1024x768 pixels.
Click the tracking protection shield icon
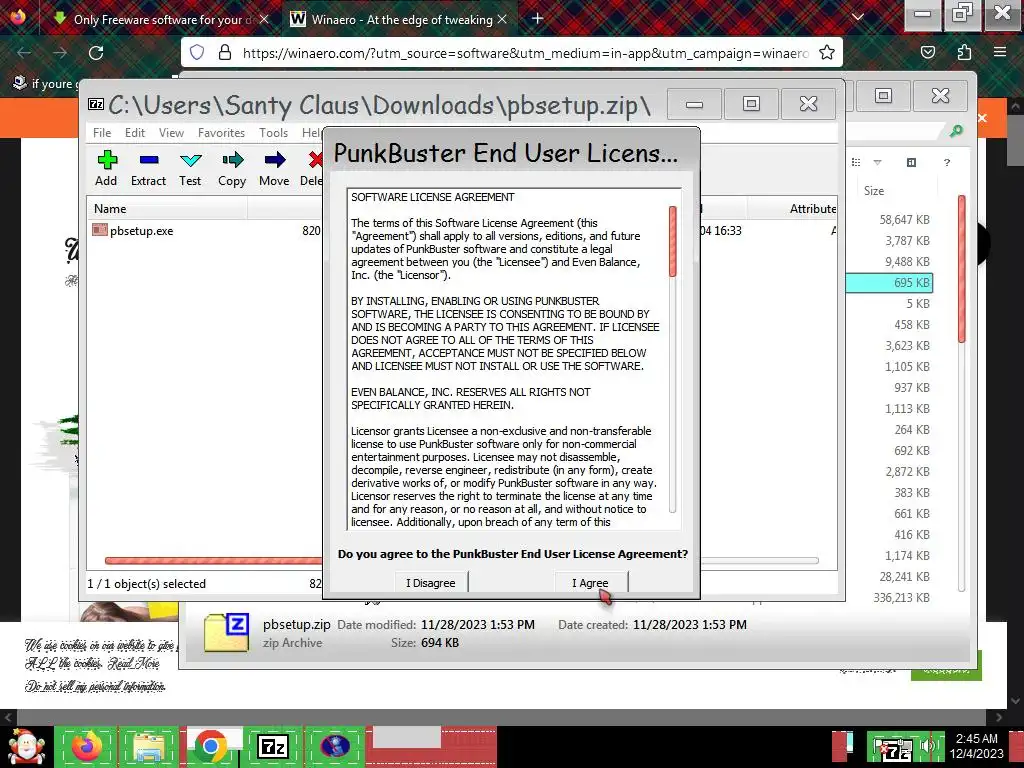tap(197, 53)
